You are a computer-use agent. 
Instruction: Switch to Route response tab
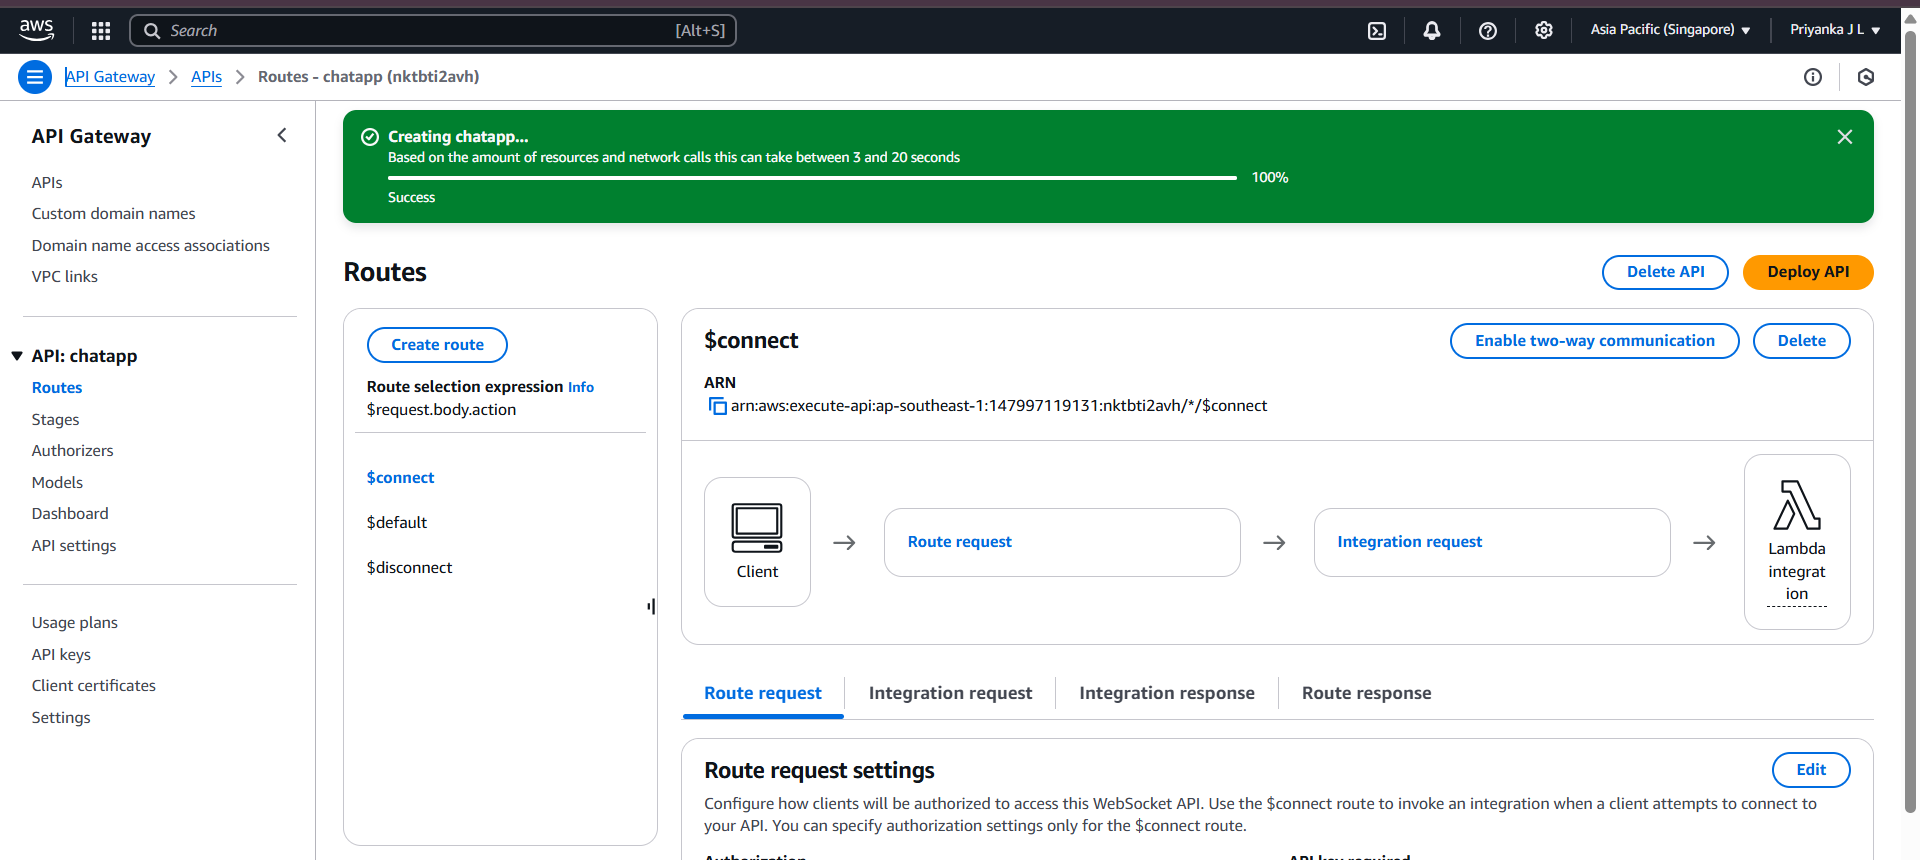click(1366, 694)
